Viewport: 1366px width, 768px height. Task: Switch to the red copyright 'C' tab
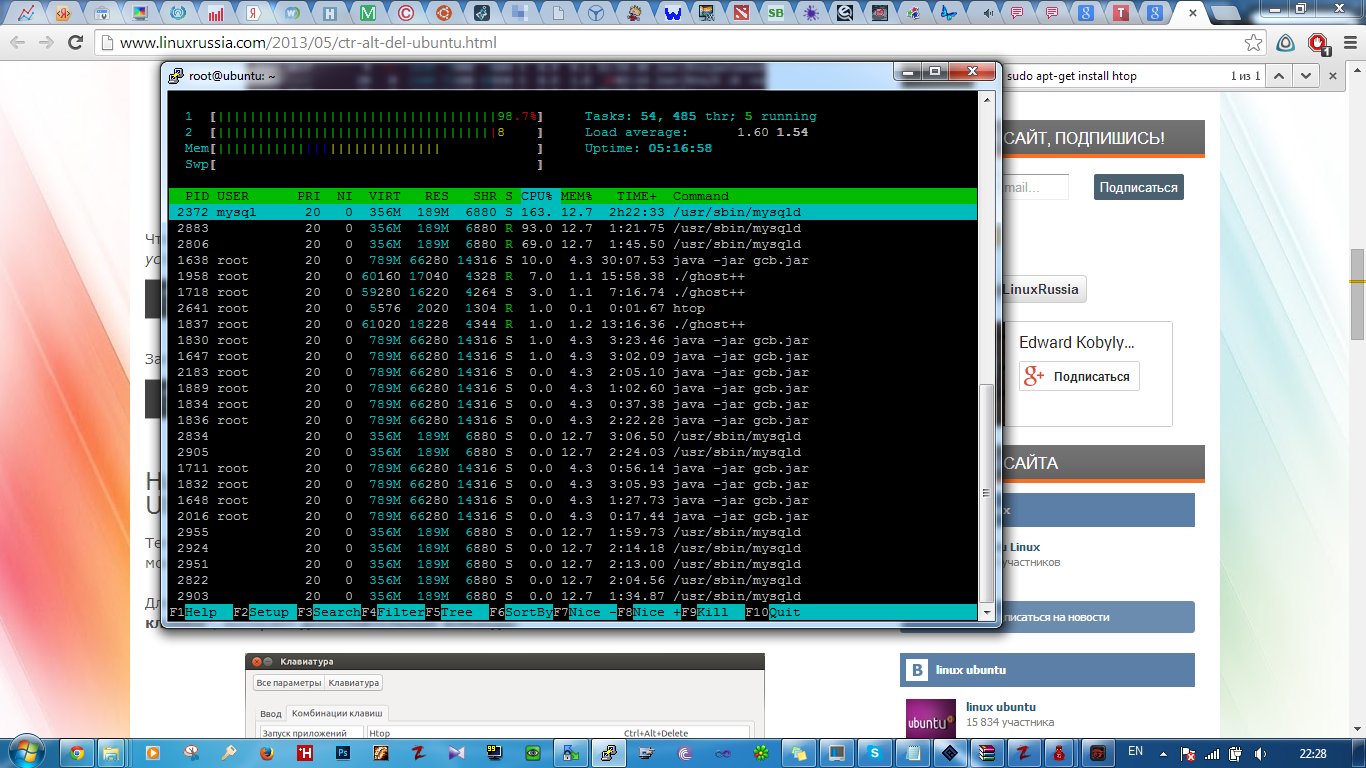(x=405, y=14)
